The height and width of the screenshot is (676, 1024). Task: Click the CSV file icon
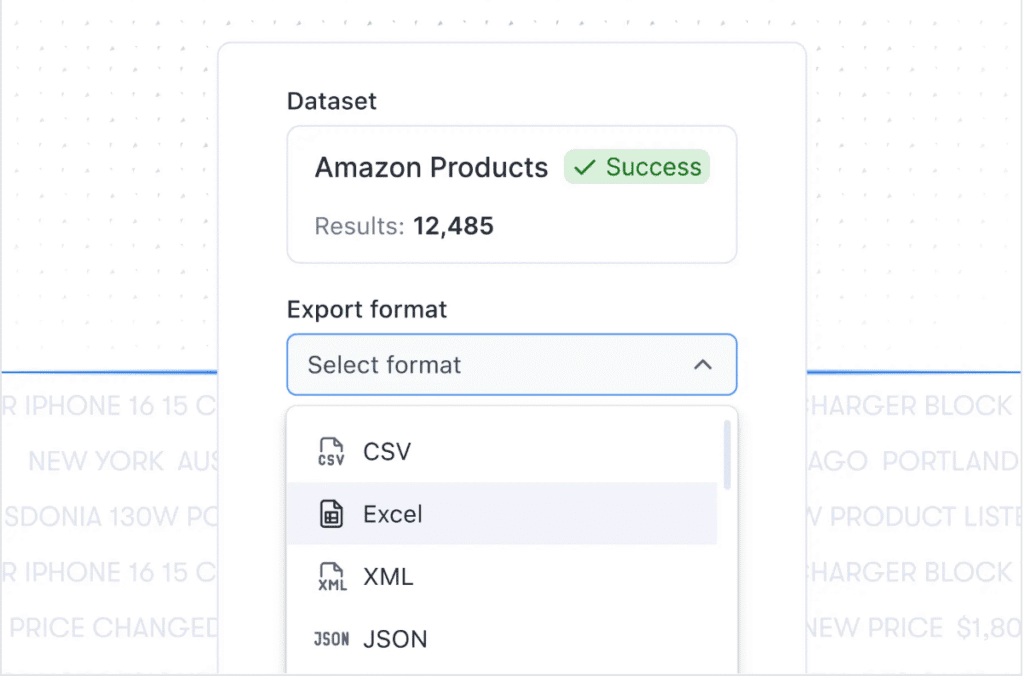click(331, 451)
